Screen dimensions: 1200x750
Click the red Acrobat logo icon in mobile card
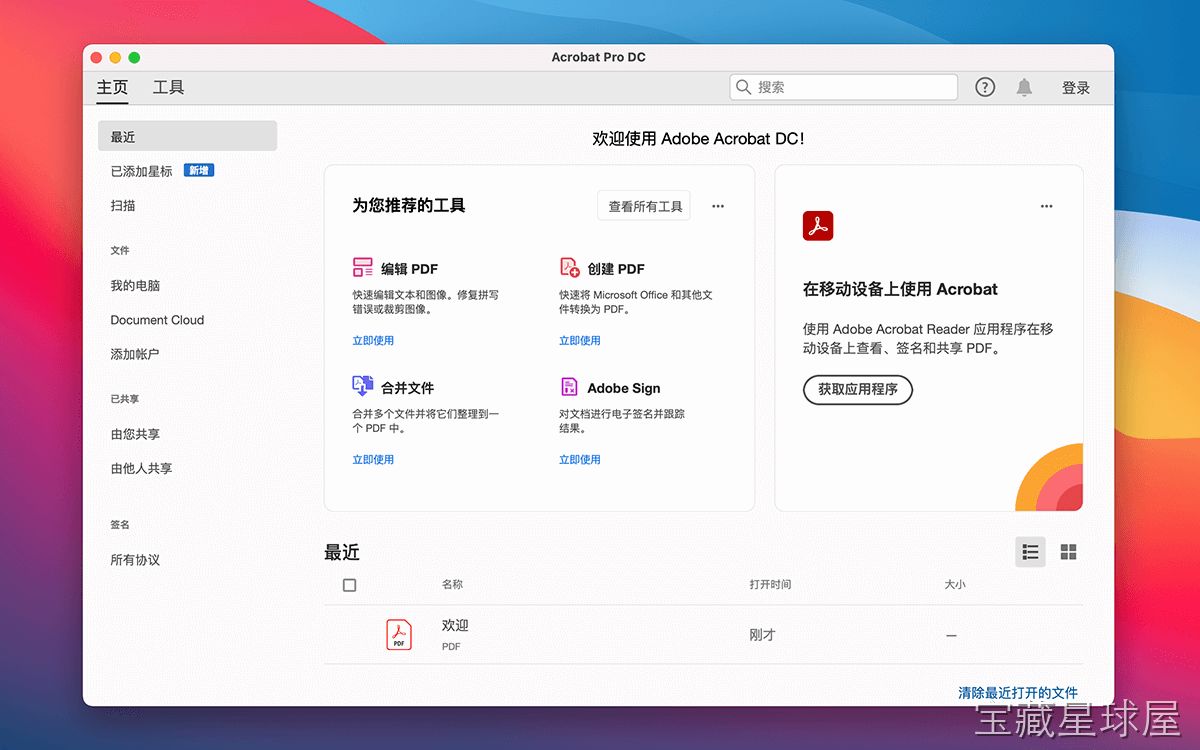818,225
